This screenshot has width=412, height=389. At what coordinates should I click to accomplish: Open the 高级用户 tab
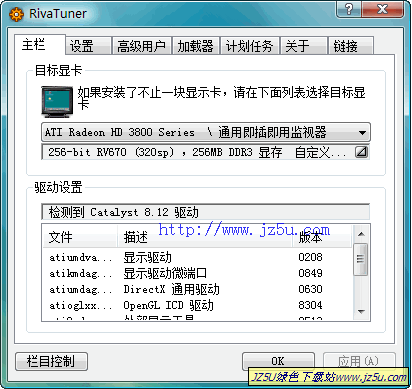pyautogui.click(x=142, y=46)
